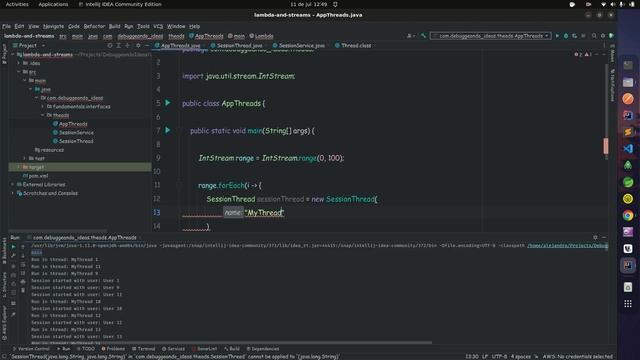Switch to SessionThread.java editor tab

pos(237,45)
